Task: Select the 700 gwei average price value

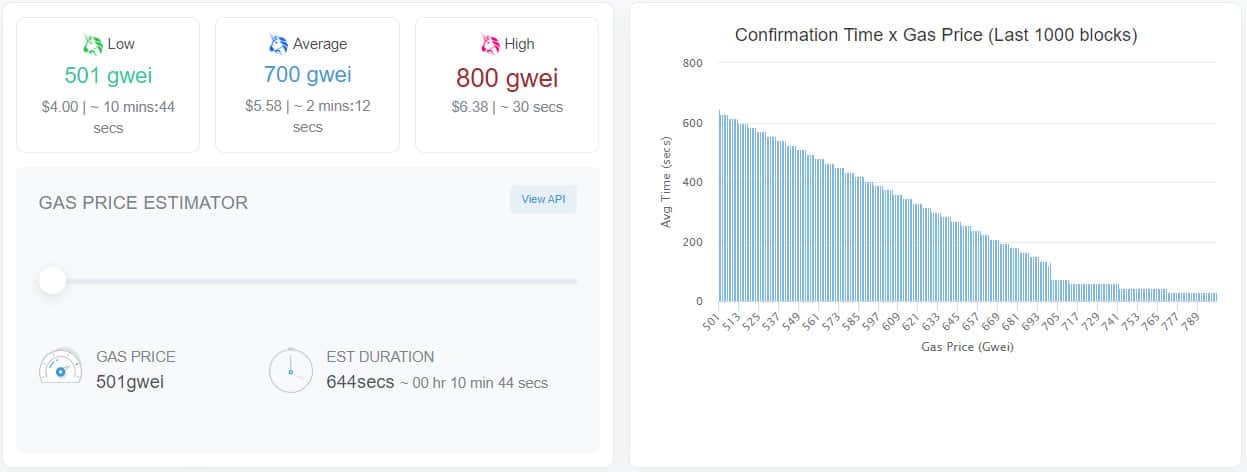Action: click(x=307, y=73)
